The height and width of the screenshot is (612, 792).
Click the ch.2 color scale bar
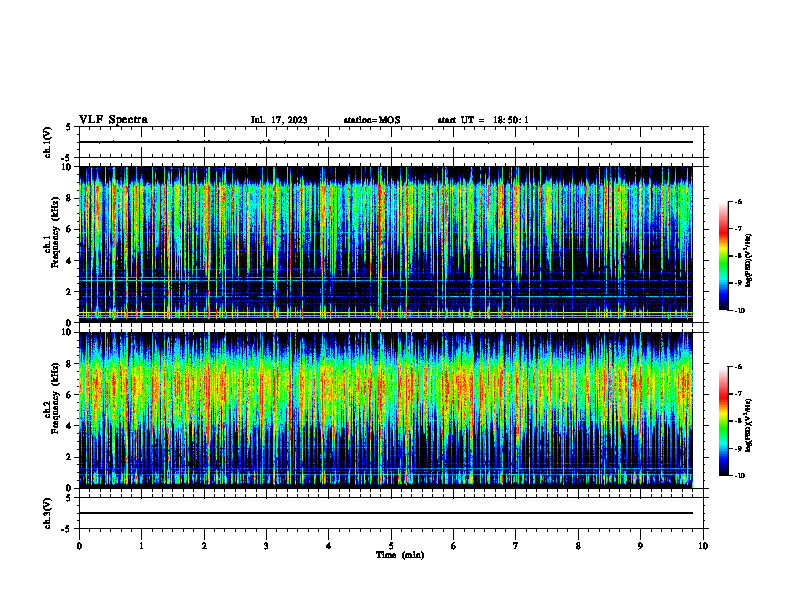coord(724,421)
